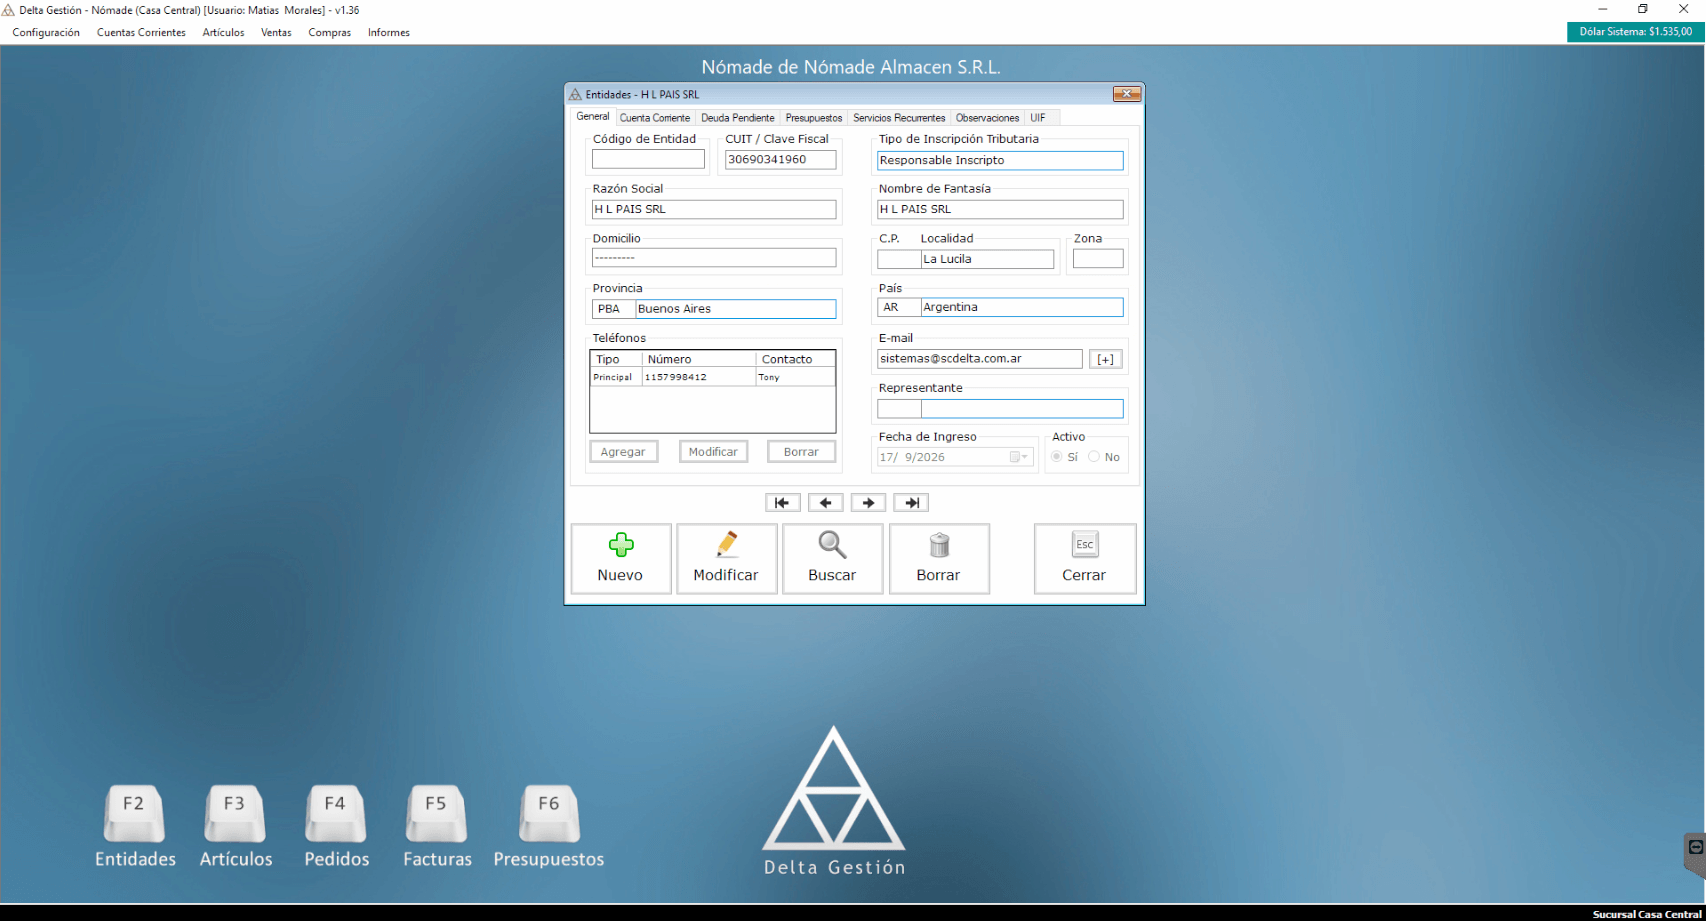Click the Domicilio field
Viewport: 1706px width, 921px height.
pos(714,258)
